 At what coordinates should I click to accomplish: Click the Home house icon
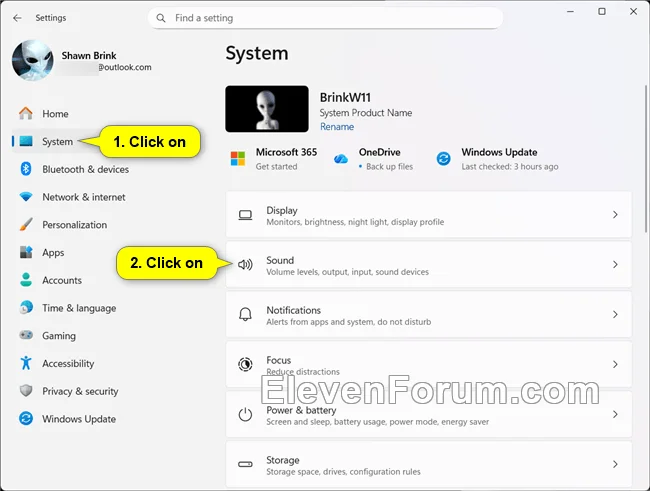pyautogui.click(x=26, y=114)
